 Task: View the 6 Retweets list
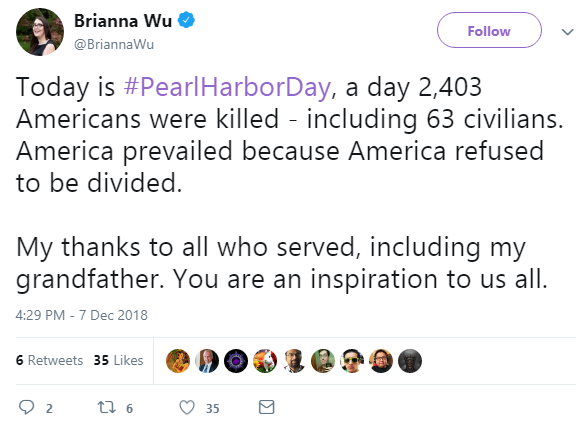tap(49, 360)
